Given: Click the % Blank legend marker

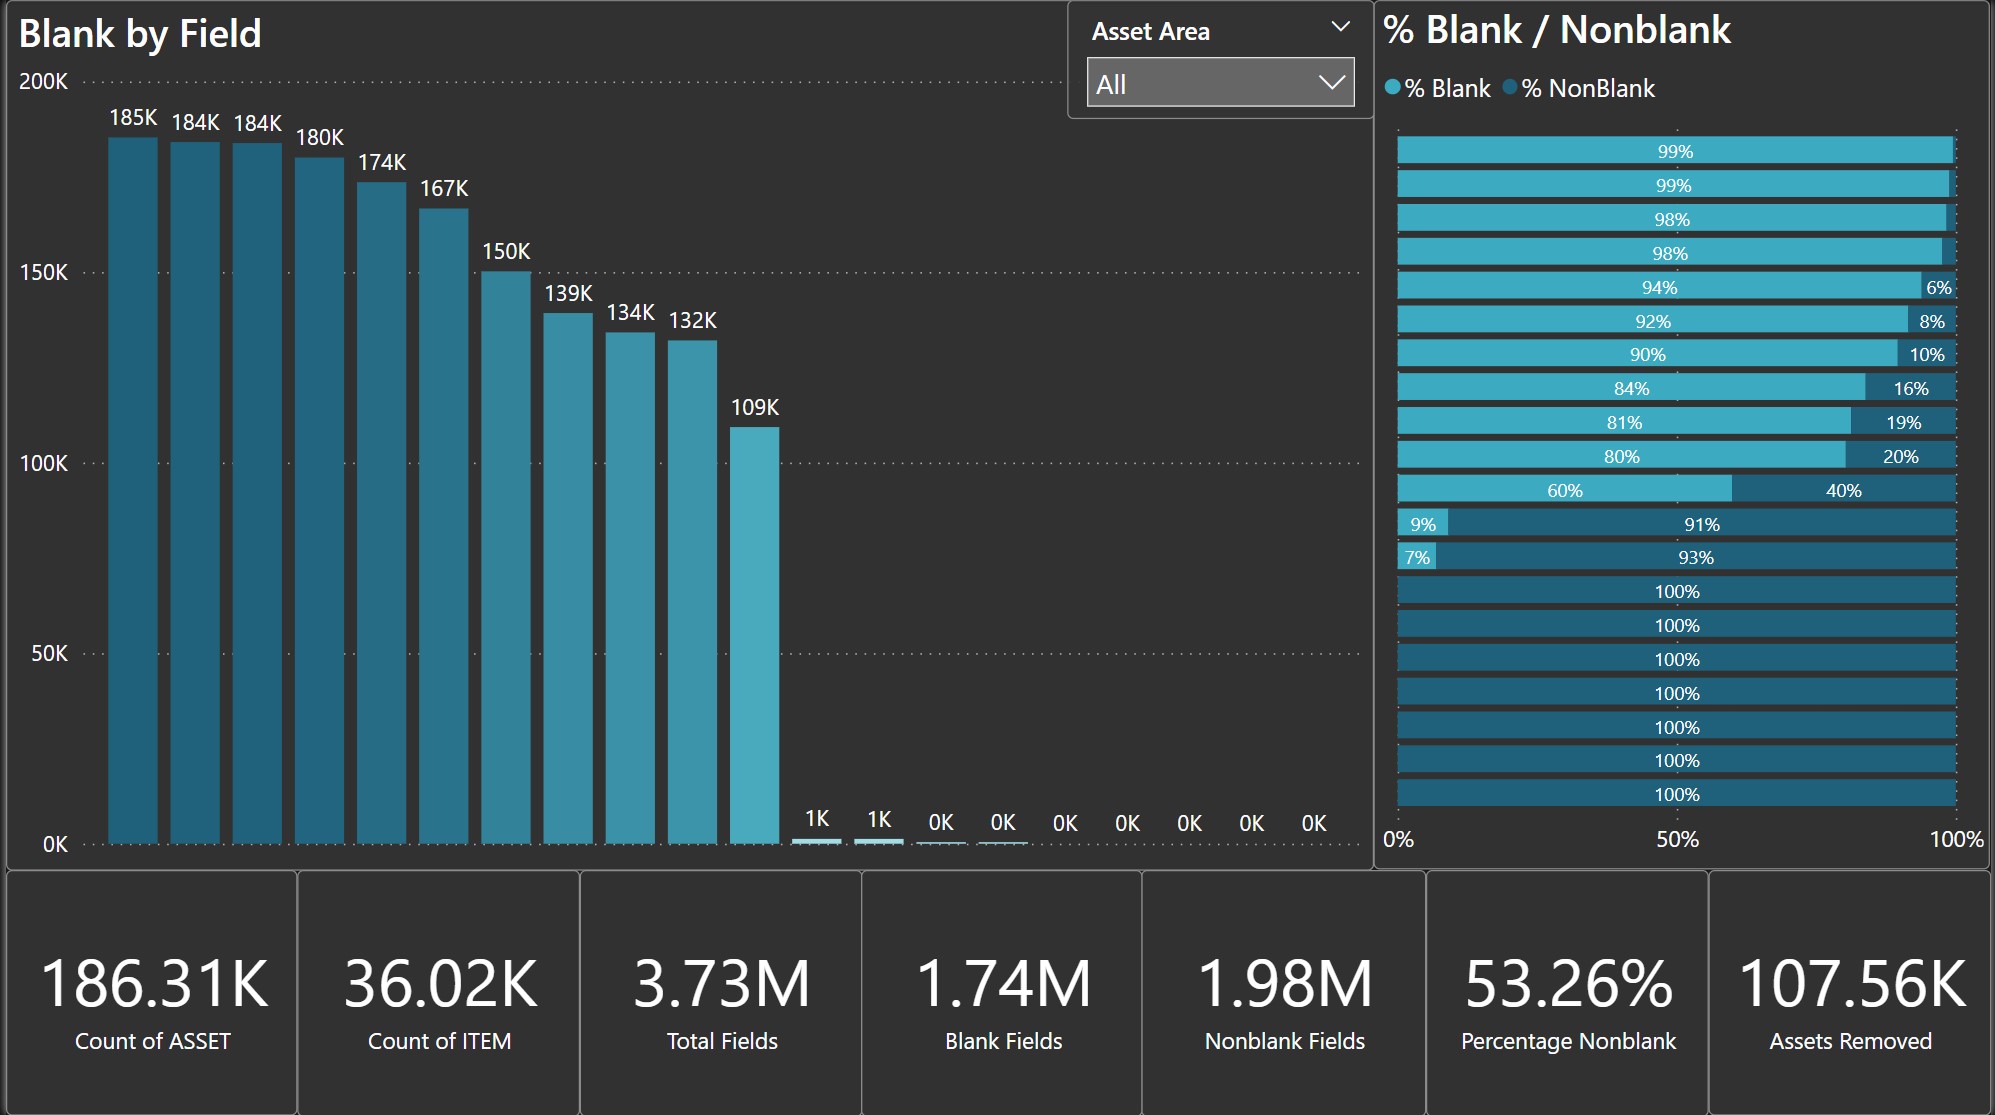Looking at the screenshot, I should (1392, 88).
